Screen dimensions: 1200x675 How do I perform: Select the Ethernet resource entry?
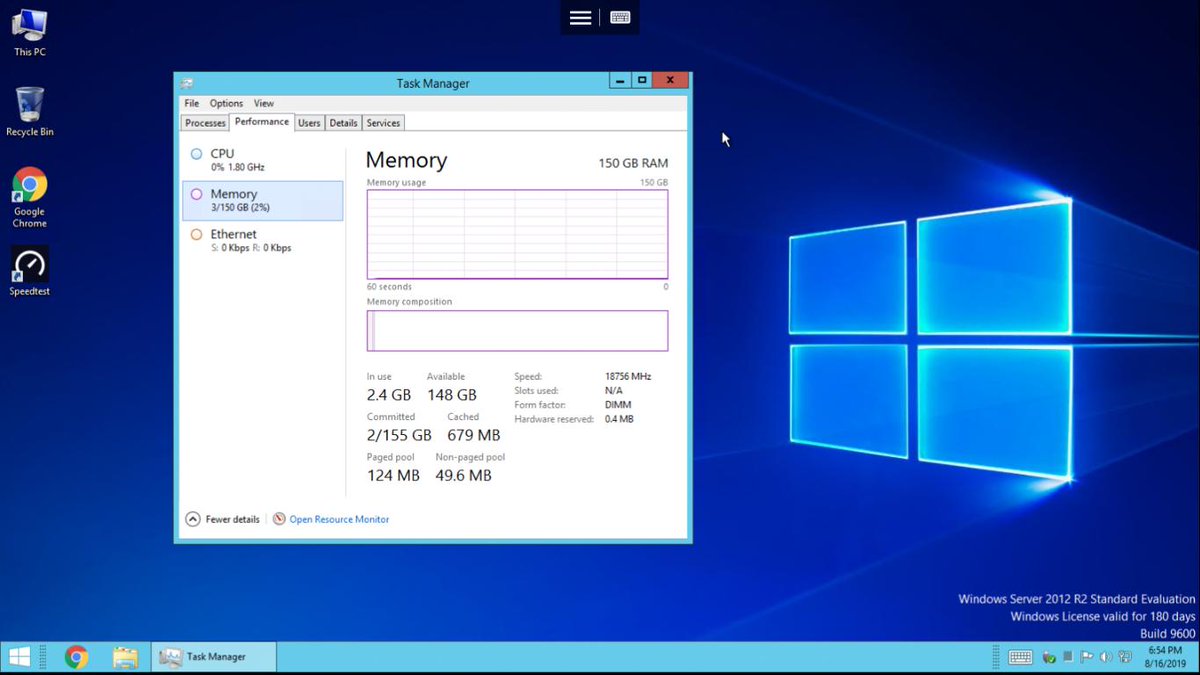pyautogui.click(x=263, y=240)
